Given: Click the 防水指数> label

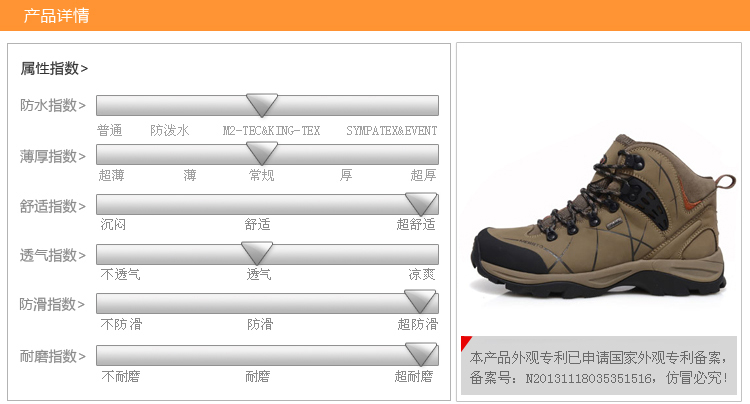Looking at the screenshot, I should [53, 105].
